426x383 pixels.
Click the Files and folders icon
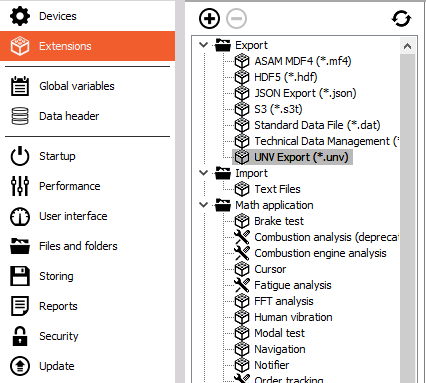click(x=20, y=246)
